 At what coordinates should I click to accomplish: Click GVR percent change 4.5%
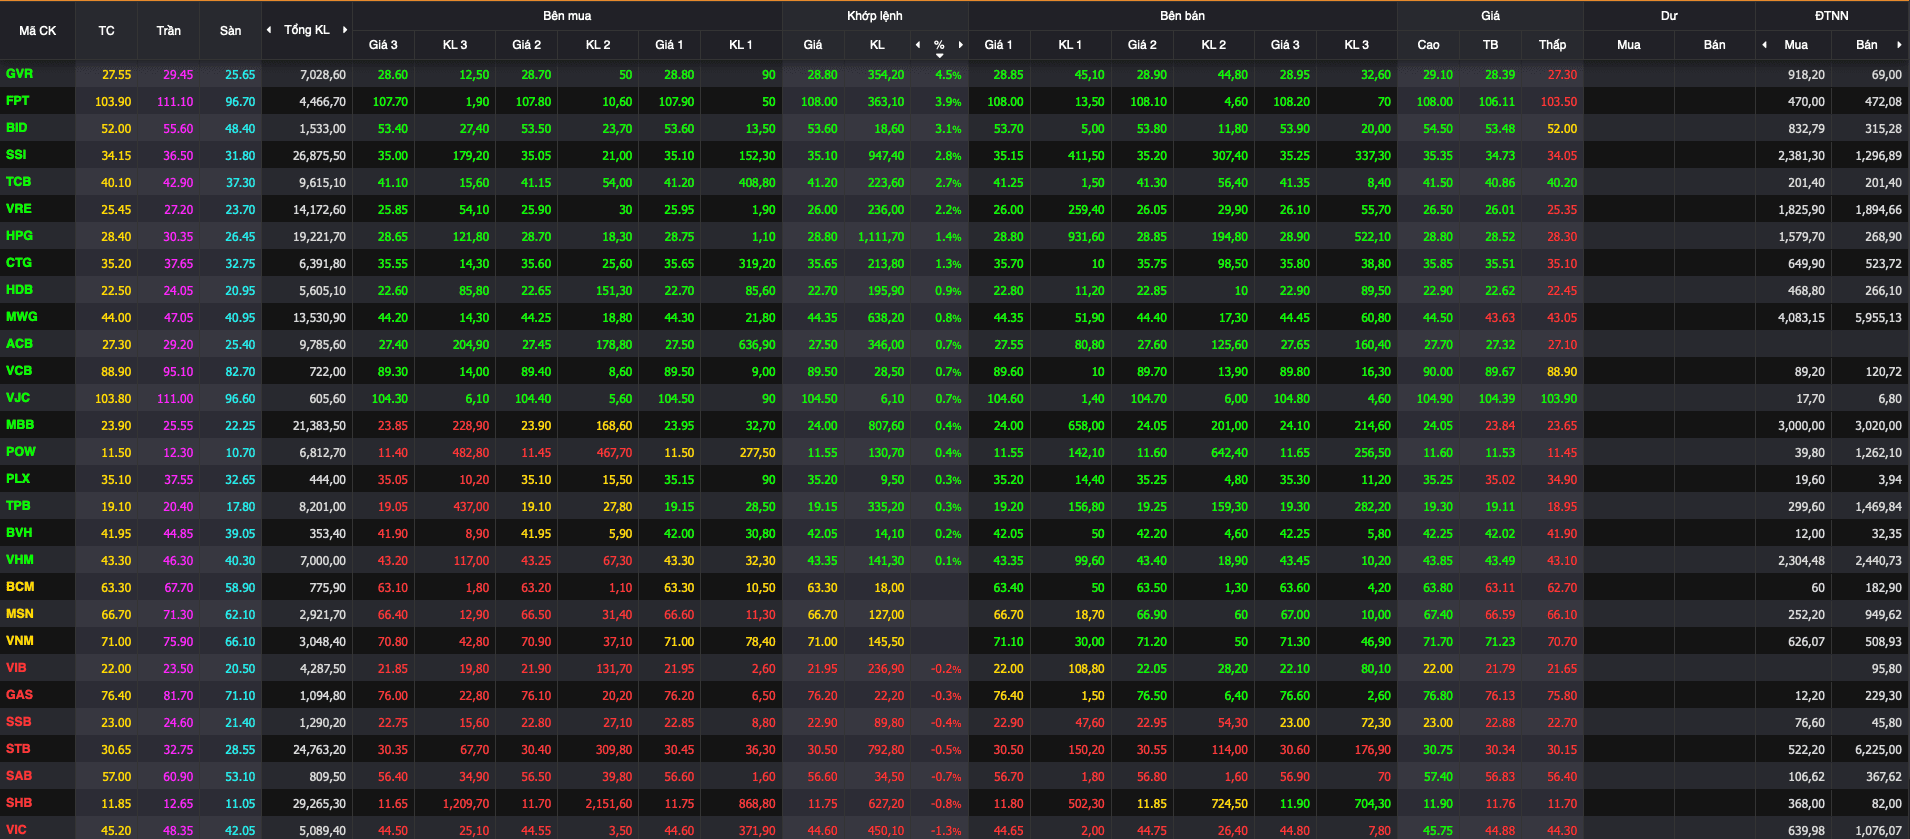[x=948, y=75]
